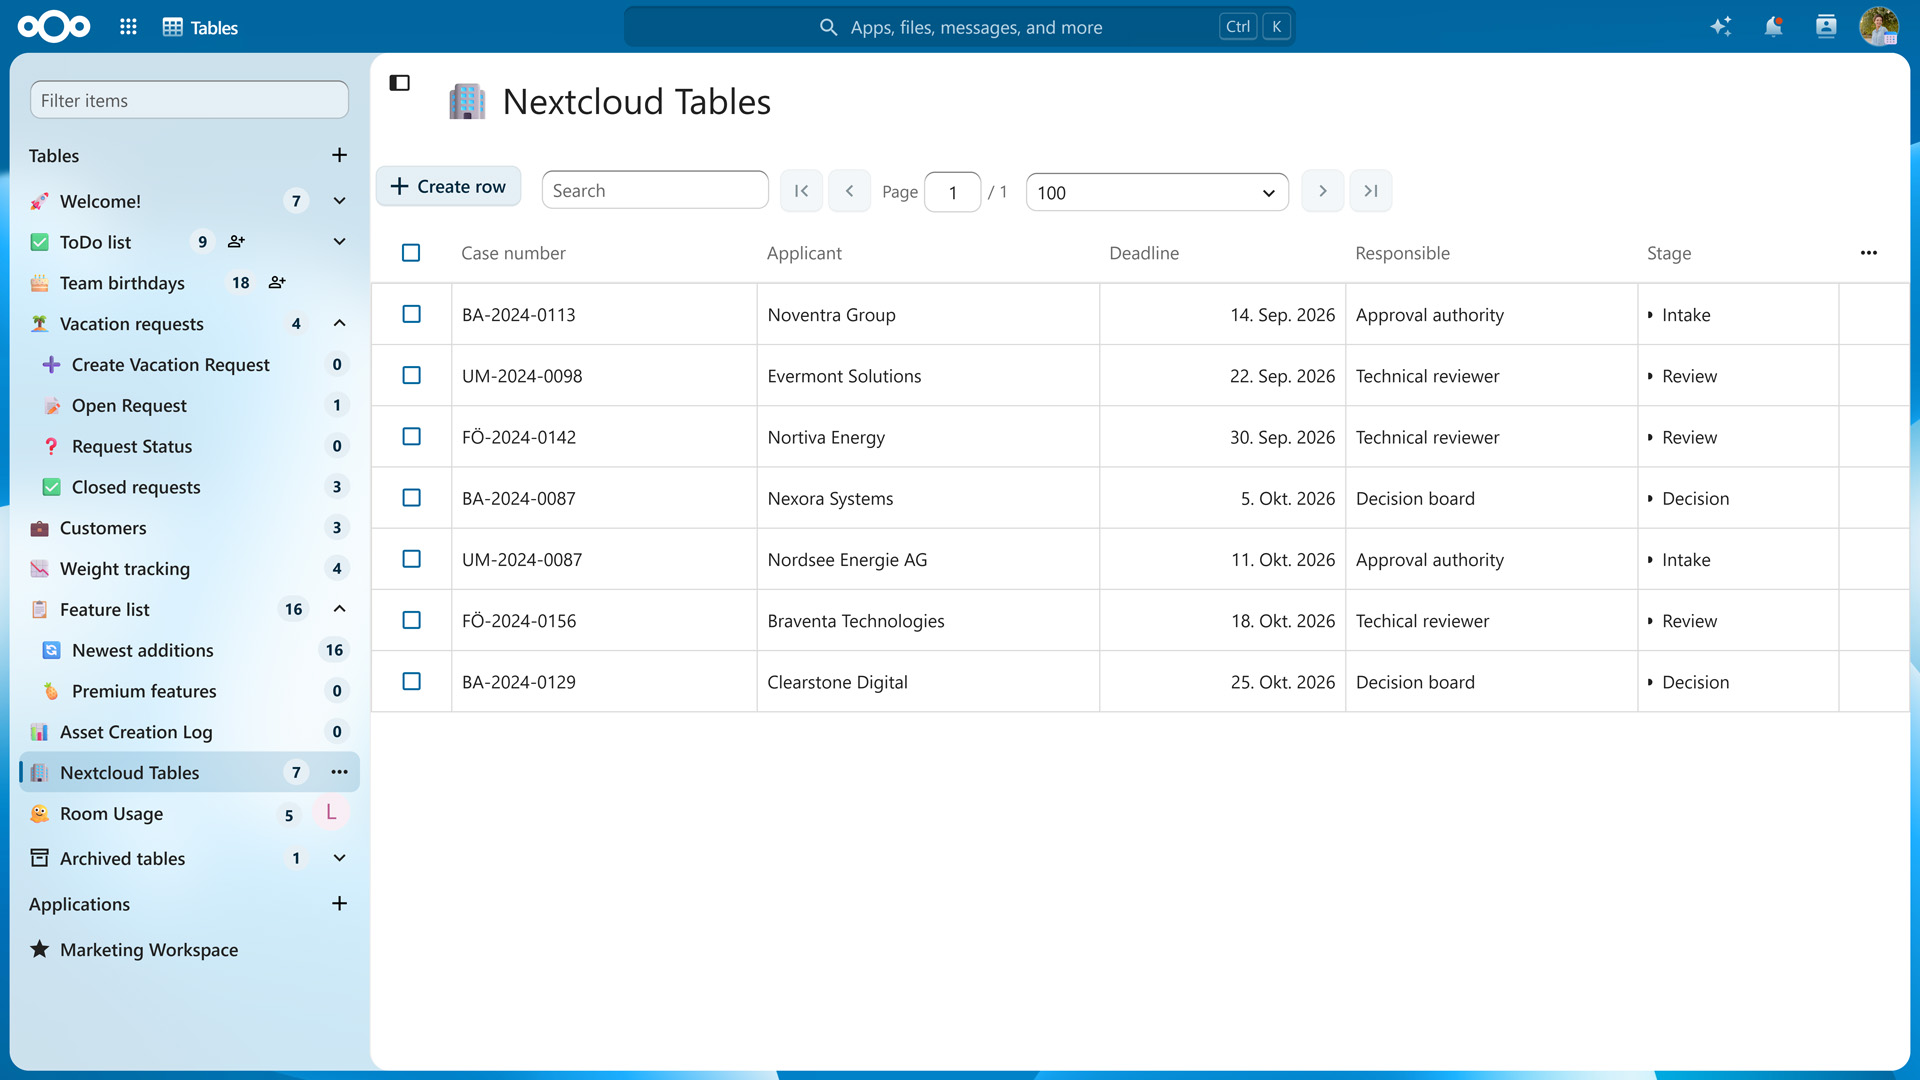Click the Case number column header
The height and width of the screenshot is (1080, 1920).
point(513,253)
